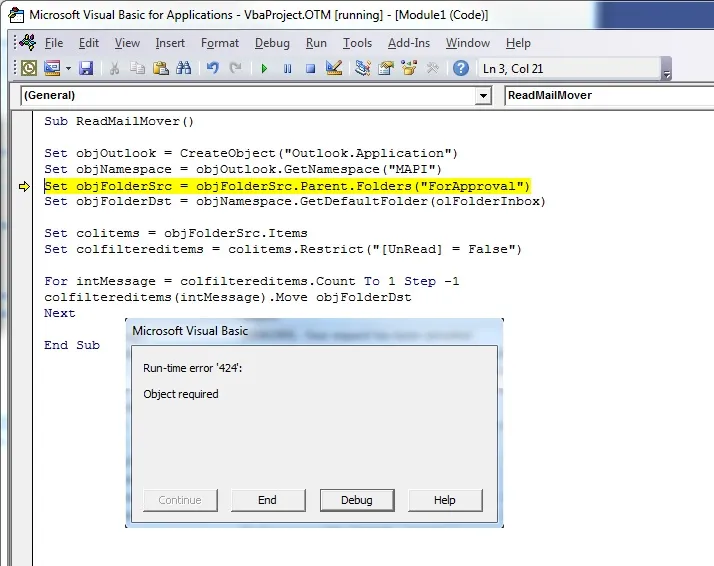The height and width of the screenshot is (566, 714).
Task: Open the Insert object dropdown arrow
Action: tap(68, 69)
